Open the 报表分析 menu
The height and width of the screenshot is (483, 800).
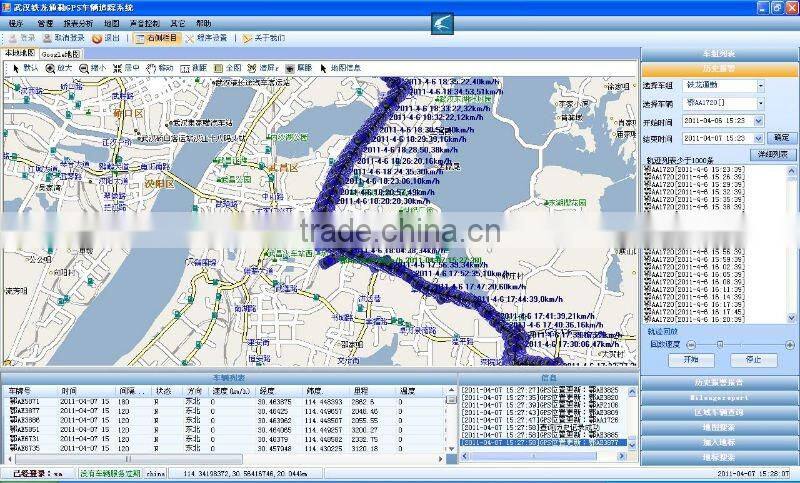(79, 23)
